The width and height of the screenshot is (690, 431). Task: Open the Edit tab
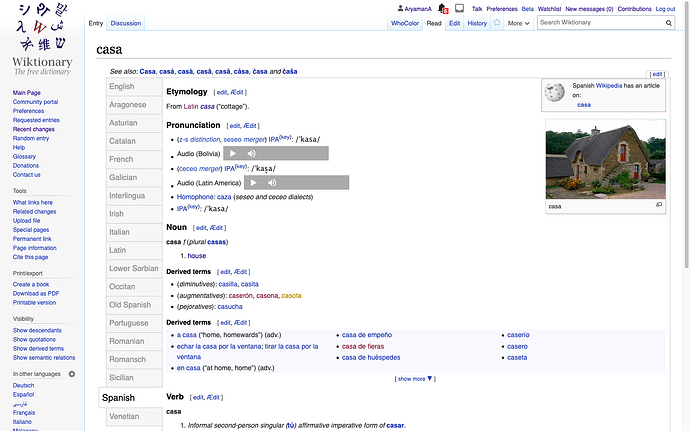(455, 23)
